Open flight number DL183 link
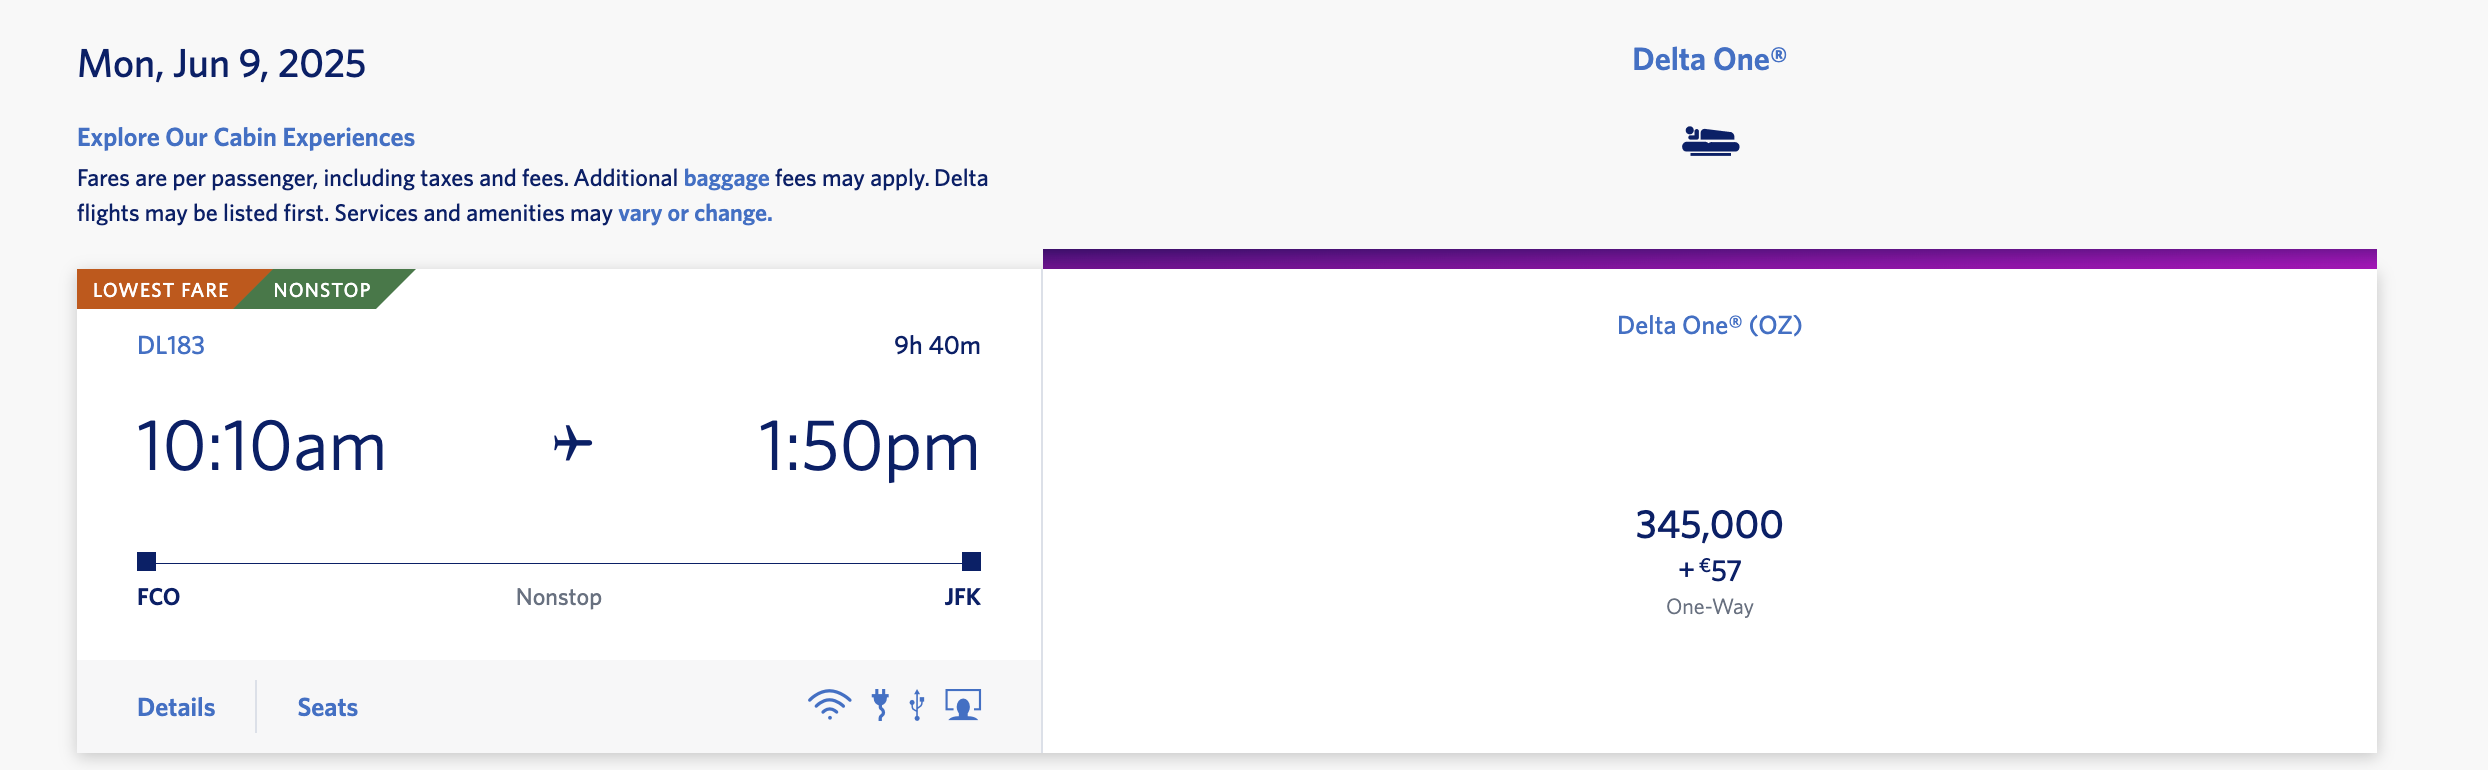Image resolution: width=2488 pixels, height=770 pixels. pos(171,345)
